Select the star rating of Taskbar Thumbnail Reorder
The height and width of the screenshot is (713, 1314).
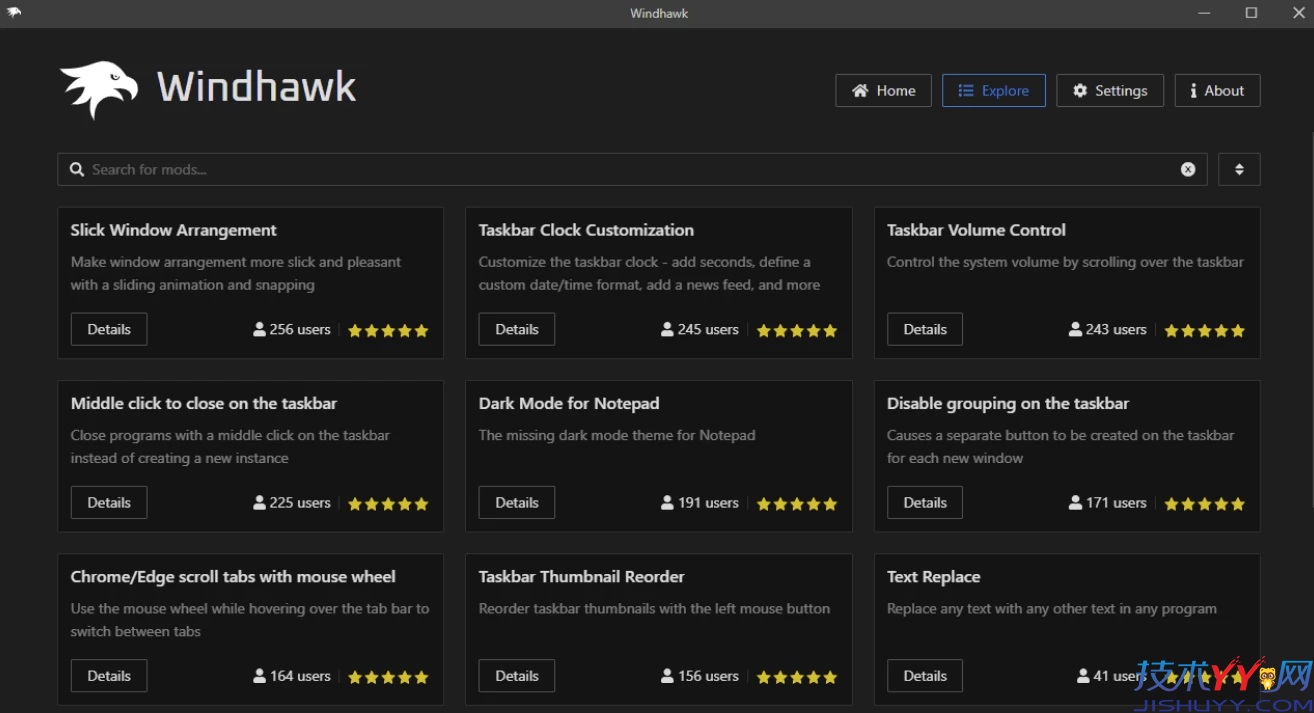click(x=797, y=677)
